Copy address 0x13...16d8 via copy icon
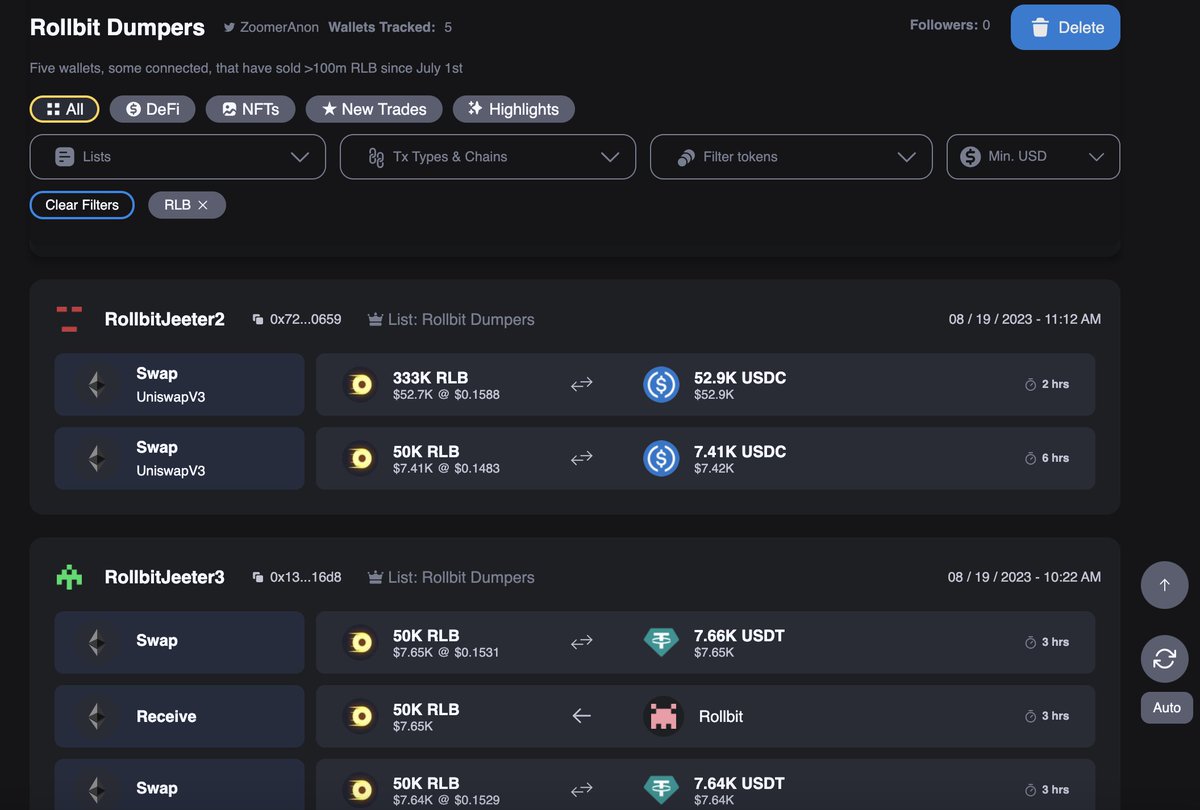Screen dimensions: 1200x810 [258, 578]
